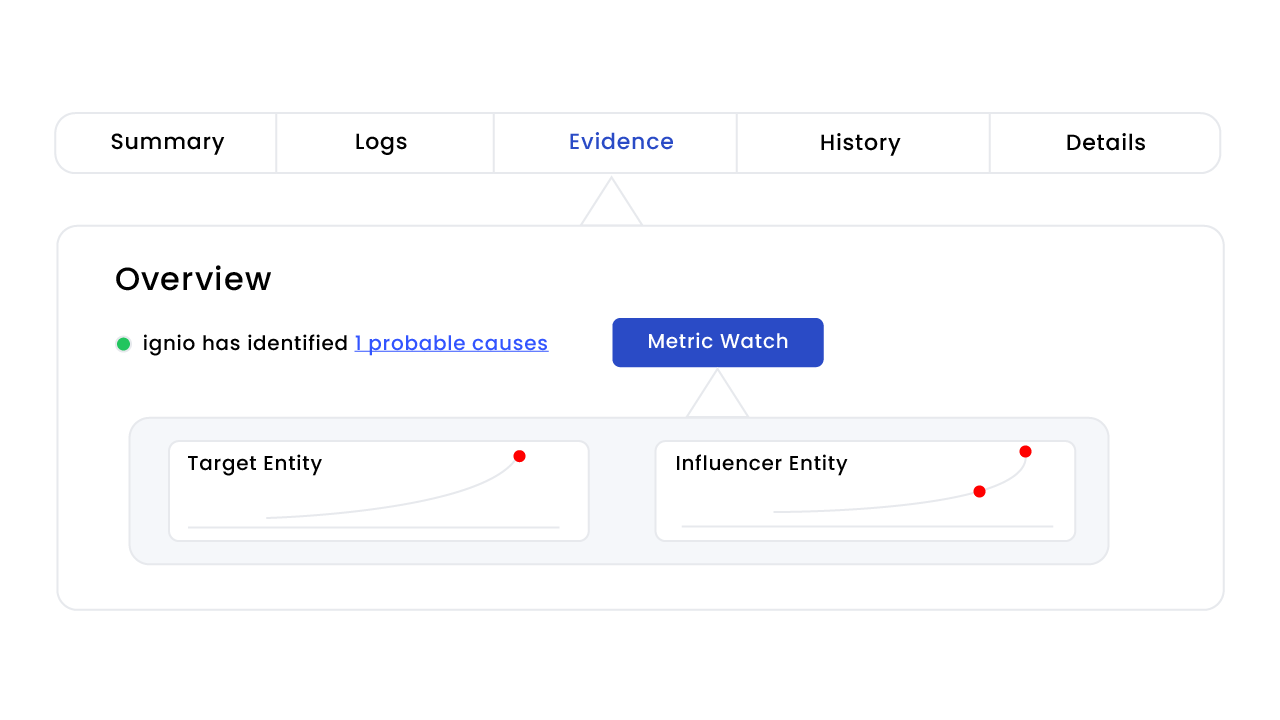Click the triangle pointer below Metric Watch
Image resolution: width=1280 pixels, height=720 pixels.
pos(717,396)
